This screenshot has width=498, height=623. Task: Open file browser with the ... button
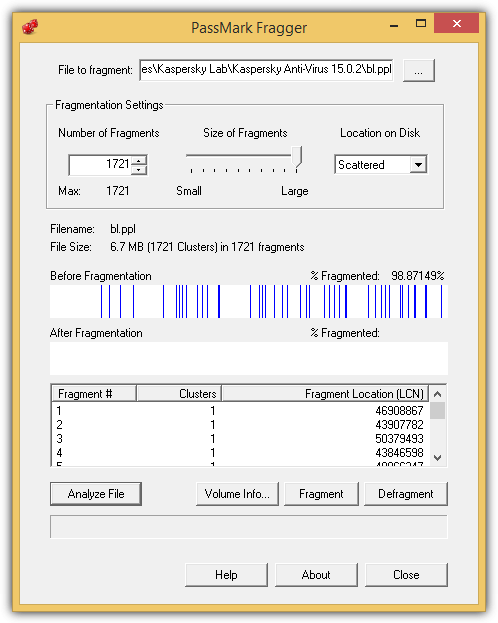[x=419, y=71]
